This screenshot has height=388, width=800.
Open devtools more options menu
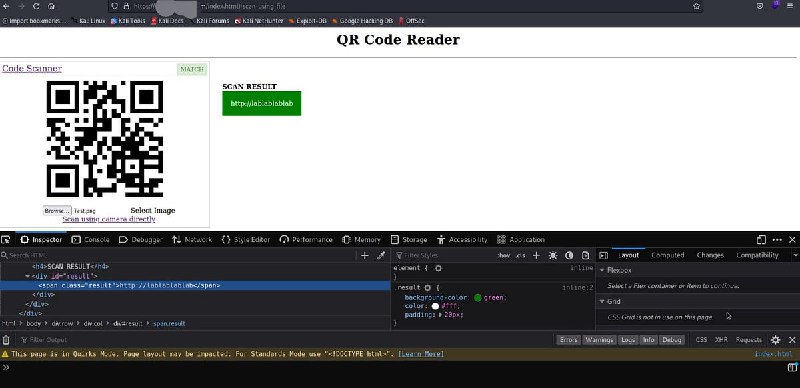pos(777,239)
